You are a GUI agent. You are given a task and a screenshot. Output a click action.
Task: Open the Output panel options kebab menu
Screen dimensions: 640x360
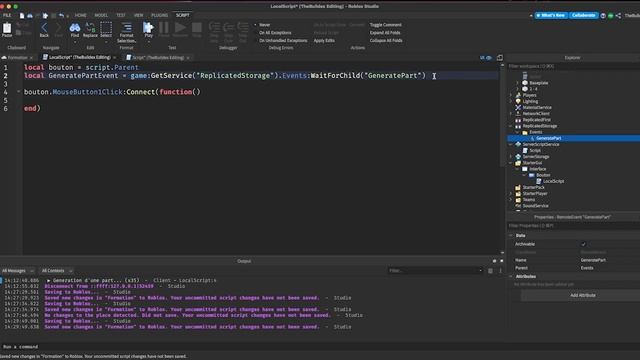tap(500, 271)
